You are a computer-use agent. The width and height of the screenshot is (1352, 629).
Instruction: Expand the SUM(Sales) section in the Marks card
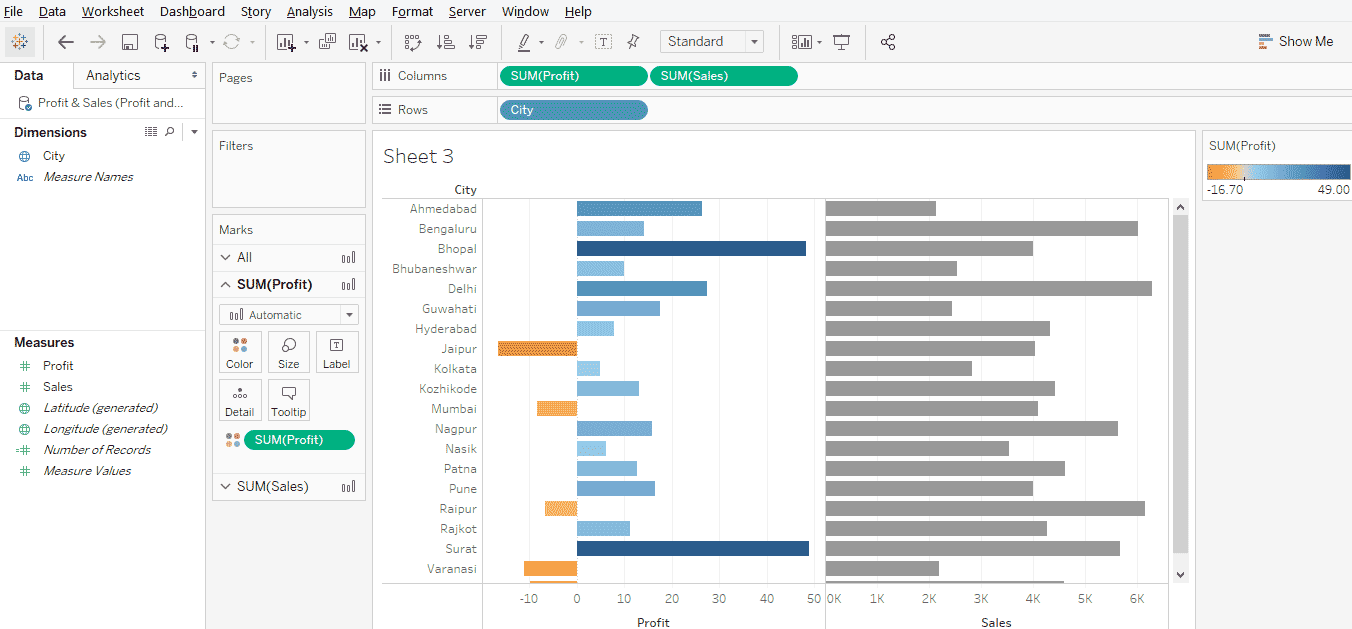[227, 486]
